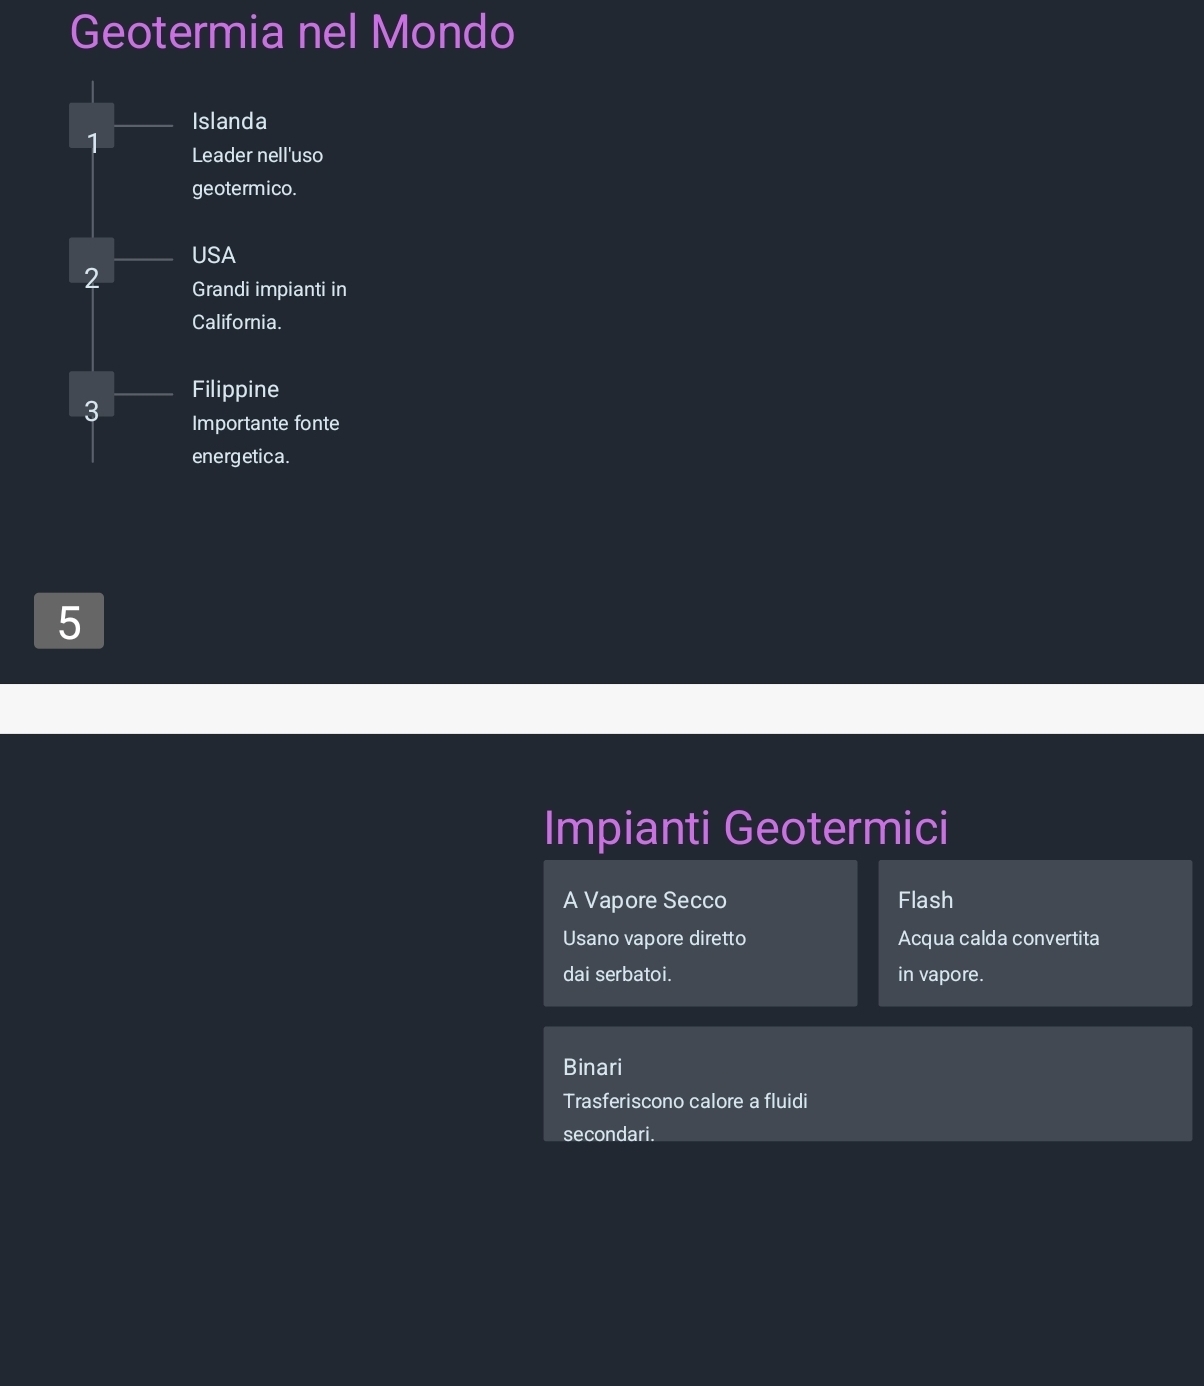Click the Impianti Geotermici slide title
This screenshot has height=1386, width=1204.
coord(746,827)
